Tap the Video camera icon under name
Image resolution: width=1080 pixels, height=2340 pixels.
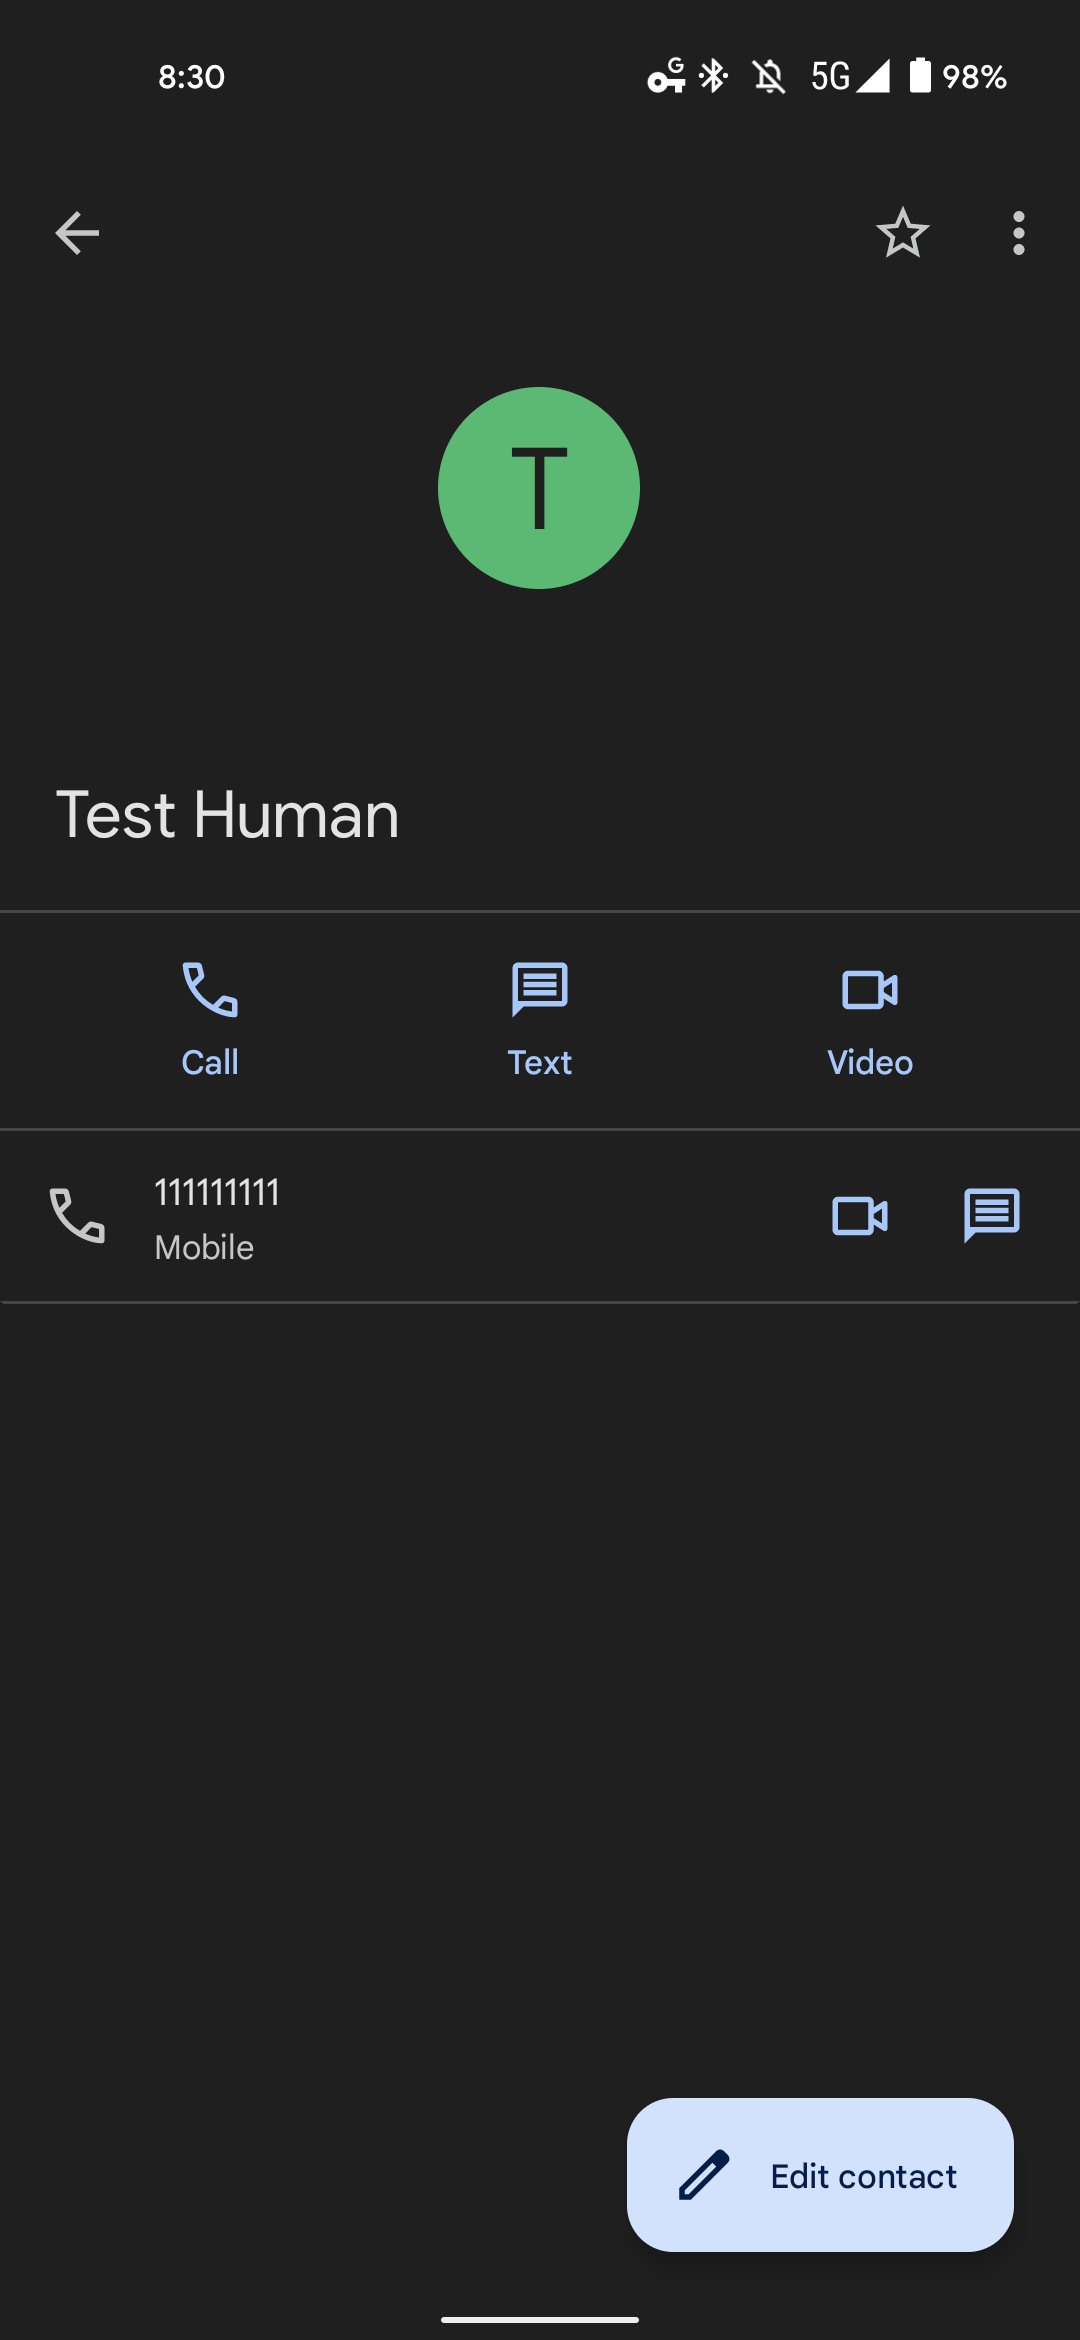[x=870, y=990]
